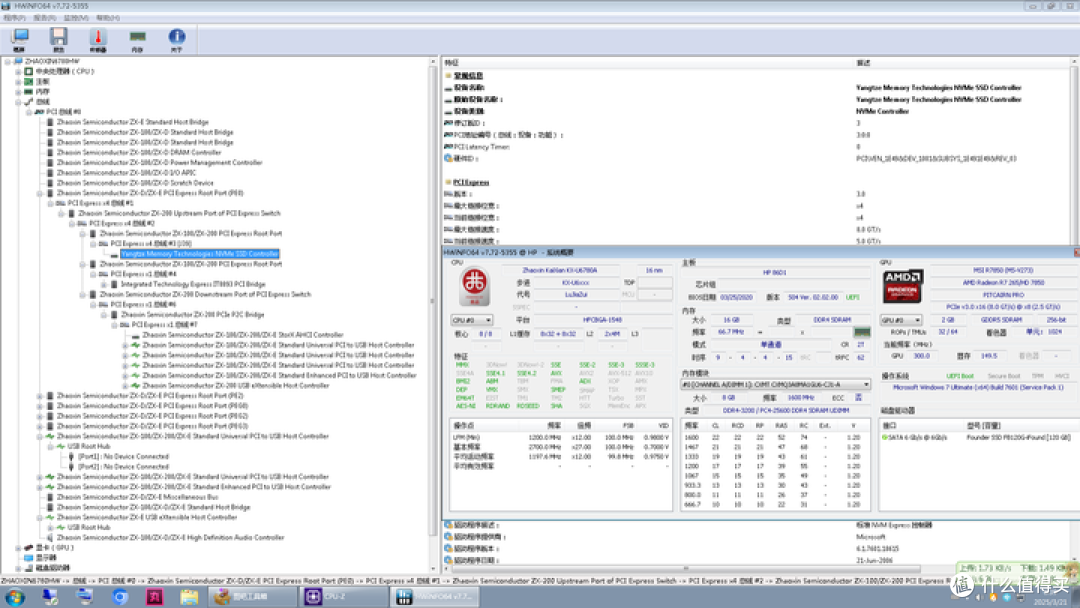
Task: Open the memory module CHANNEL A/DIMM dropdown
Action: click(775, 384)
